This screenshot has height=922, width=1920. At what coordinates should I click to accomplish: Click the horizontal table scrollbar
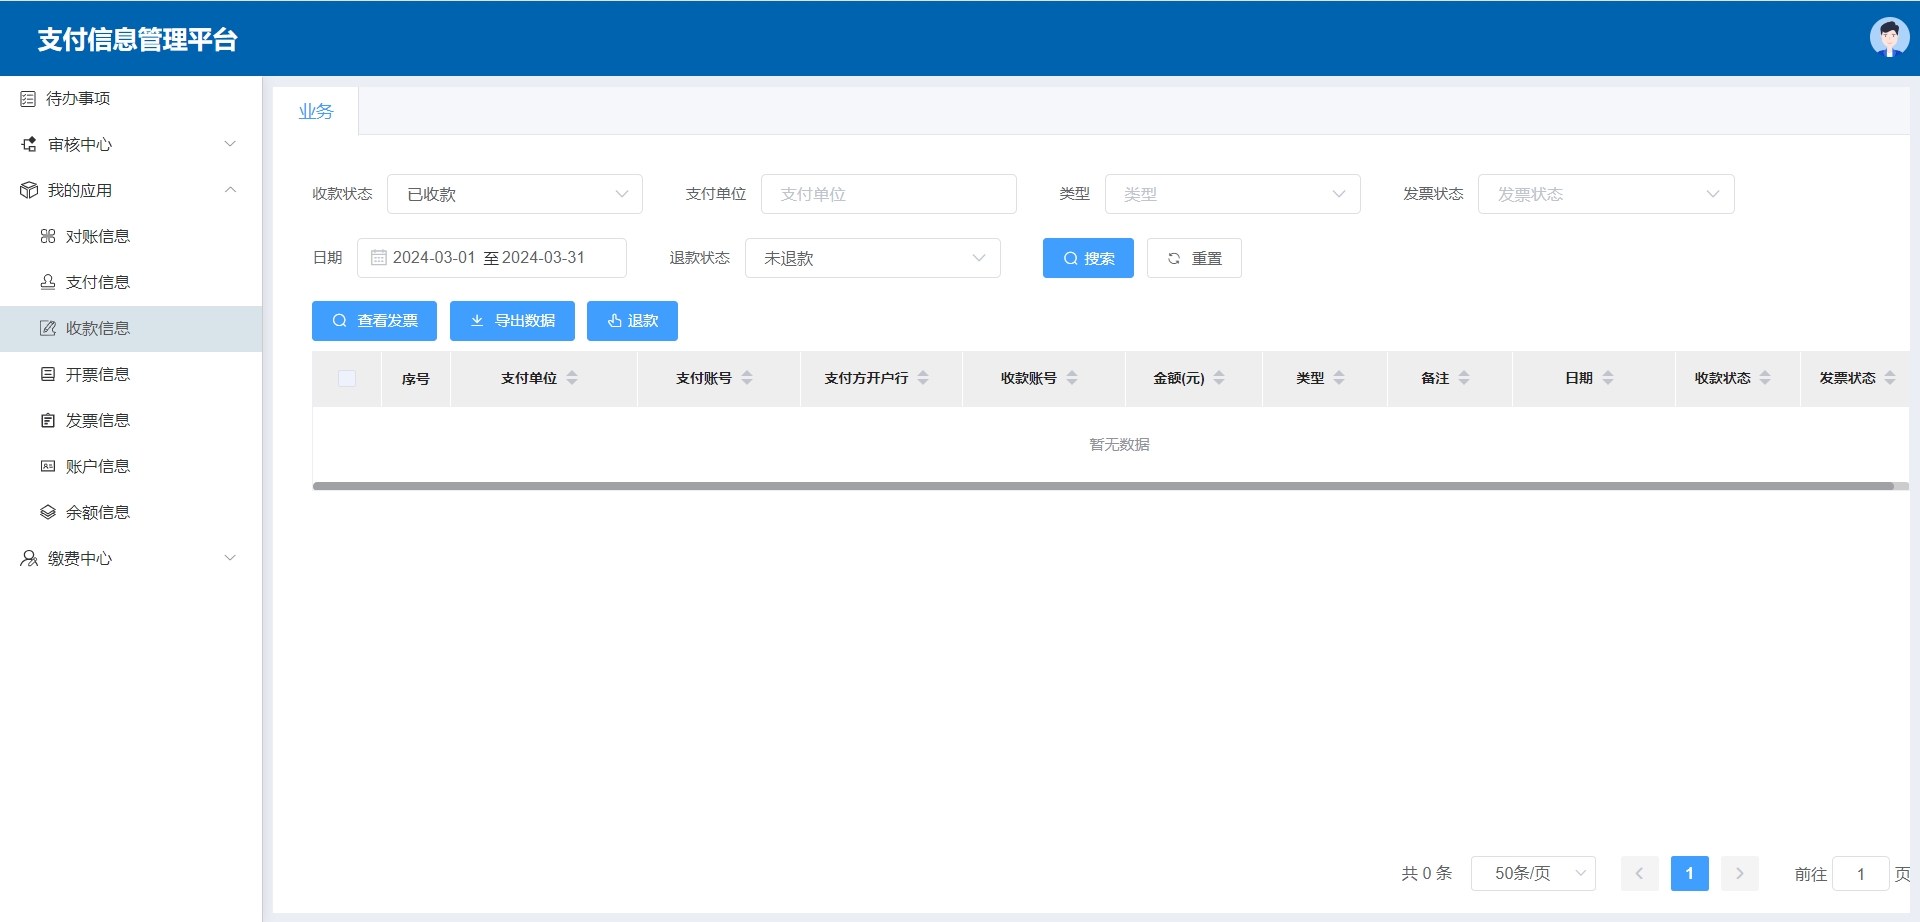1100,487
